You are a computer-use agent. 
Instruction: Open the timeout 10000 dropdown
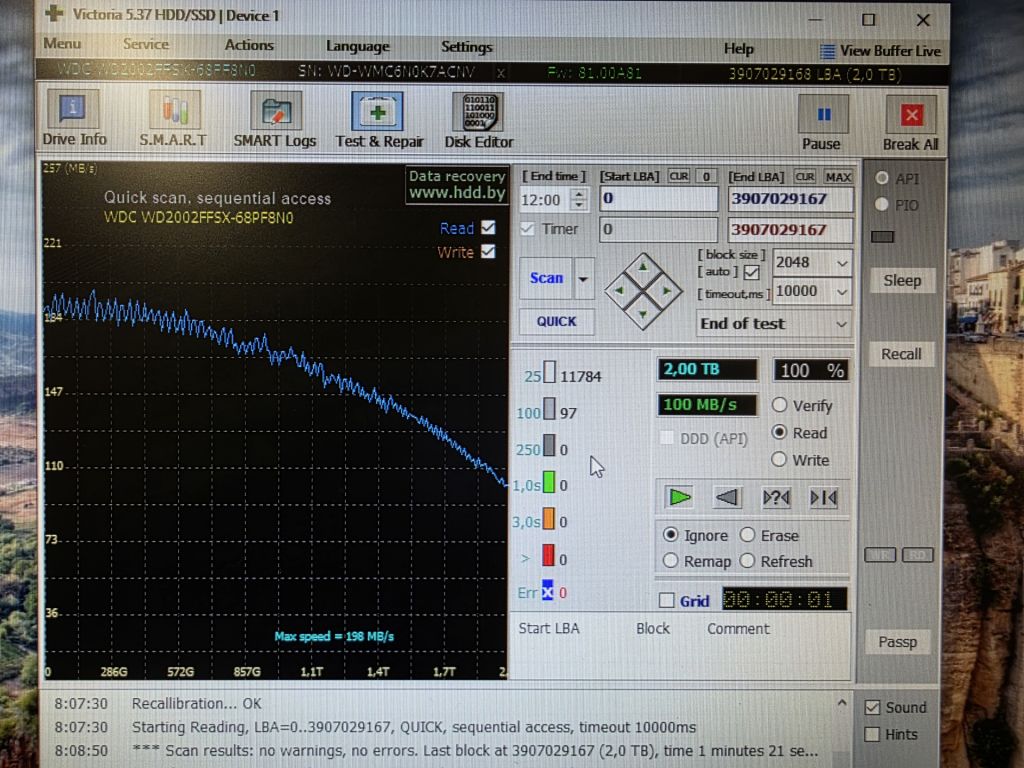842,292
